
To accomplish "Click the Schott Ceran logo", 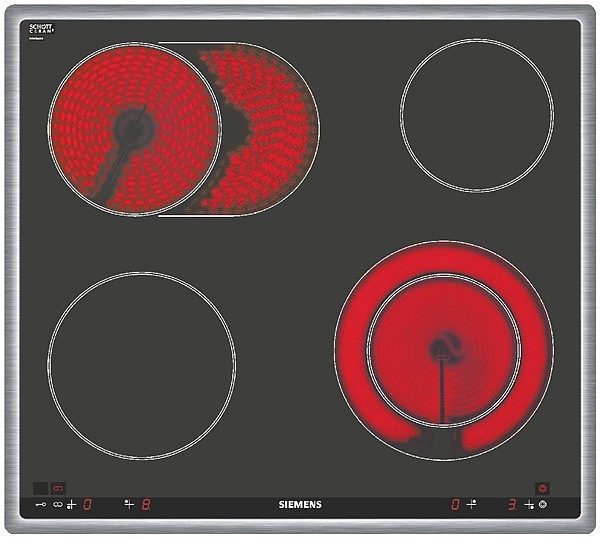I will coord(41,29).
